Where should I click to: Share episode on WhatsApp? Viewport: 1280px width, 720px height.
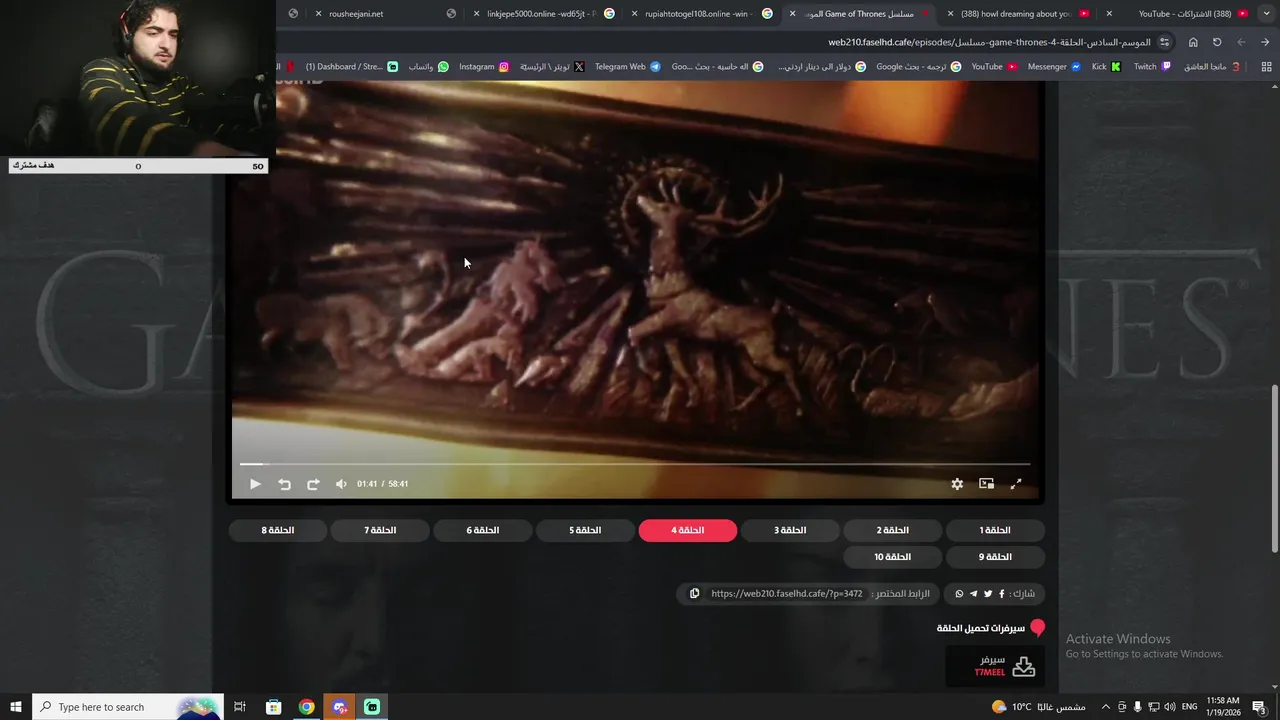960,594
